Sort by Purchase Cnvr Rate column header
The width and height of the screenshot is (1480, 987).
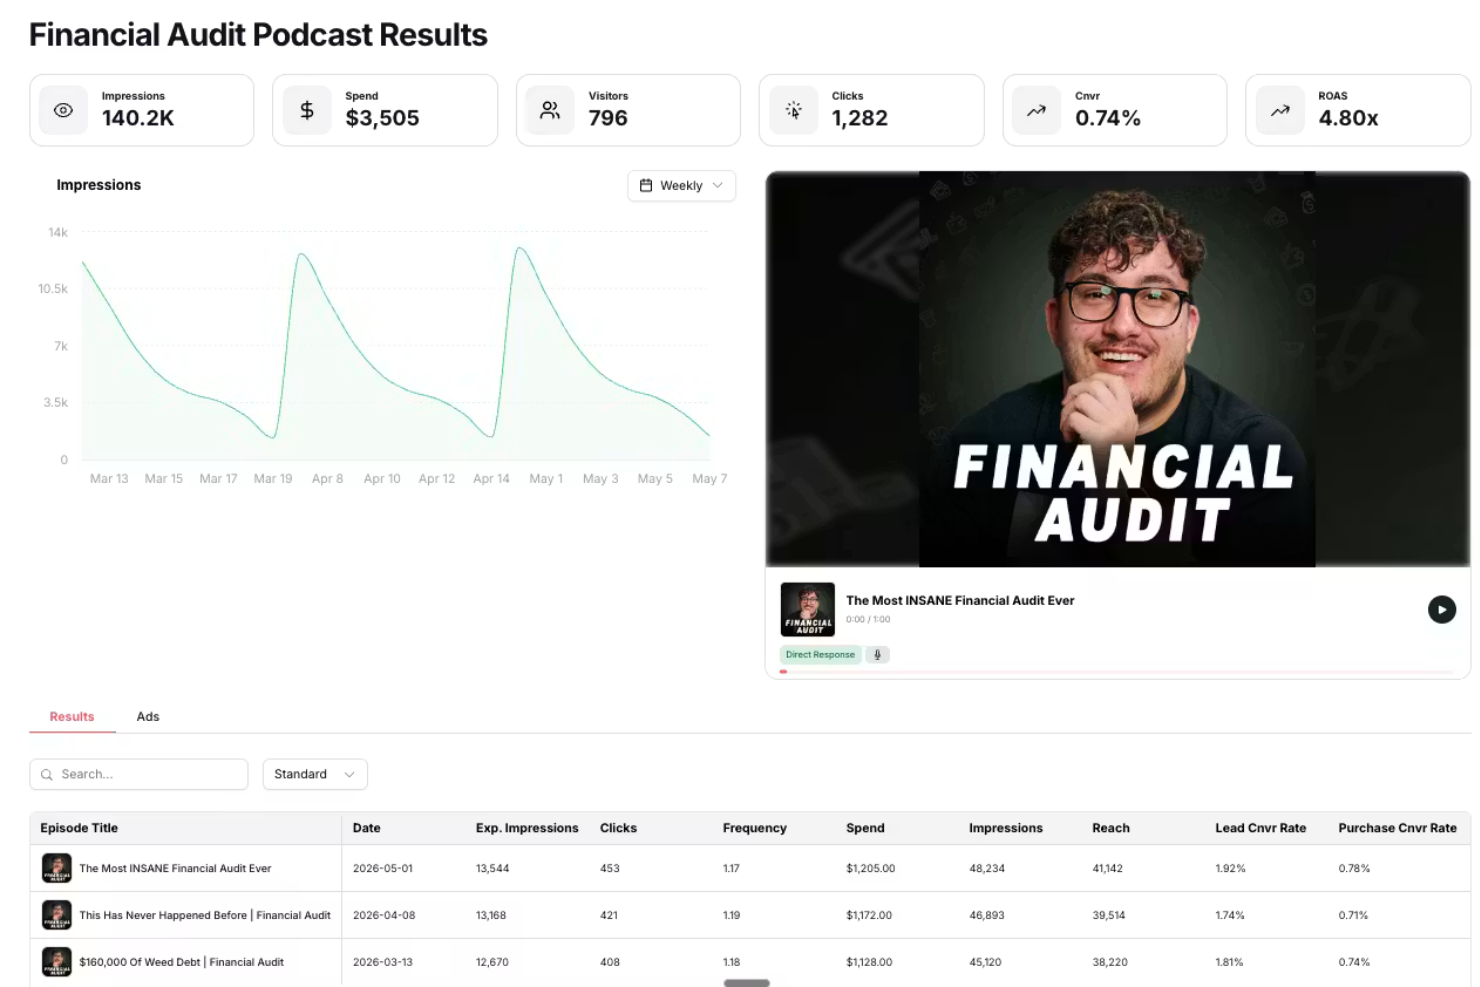pyautogui.click(x=1398, y=828)
